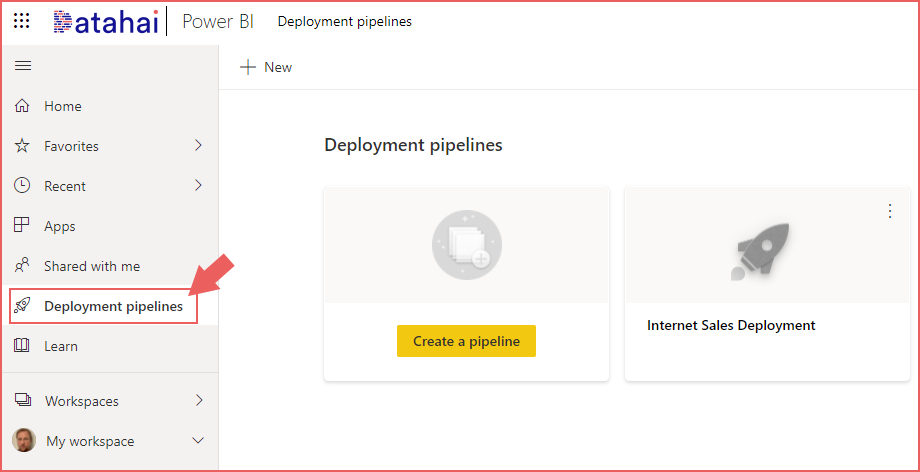Open the Workspaces list
Image resolution: width=920 pixels, height=472 pixels.
[82, 401]
